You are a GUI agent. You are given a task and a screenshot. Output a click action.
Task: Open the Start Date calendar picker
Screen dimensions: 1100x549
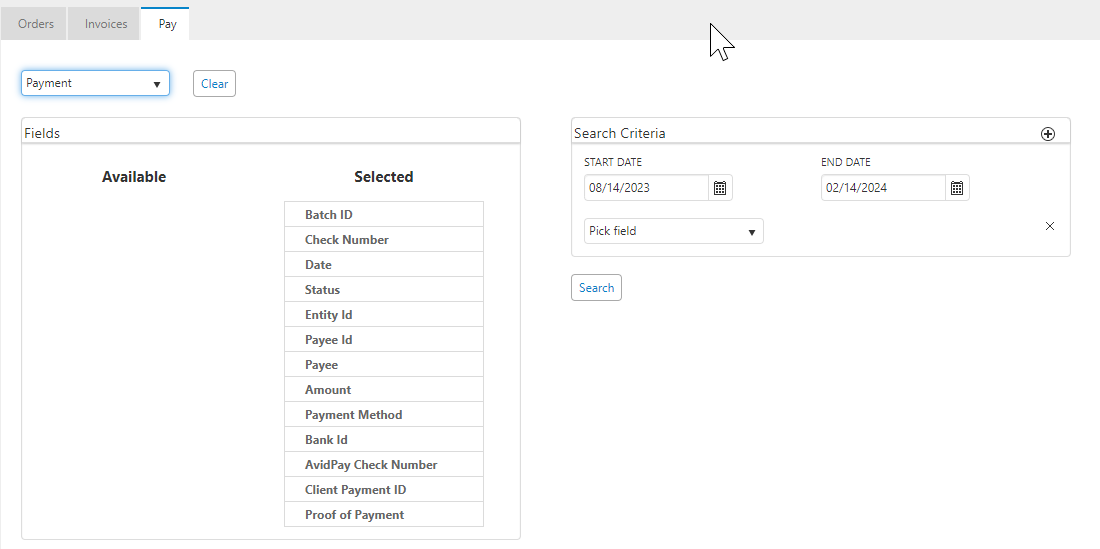(x=720, y=188)
